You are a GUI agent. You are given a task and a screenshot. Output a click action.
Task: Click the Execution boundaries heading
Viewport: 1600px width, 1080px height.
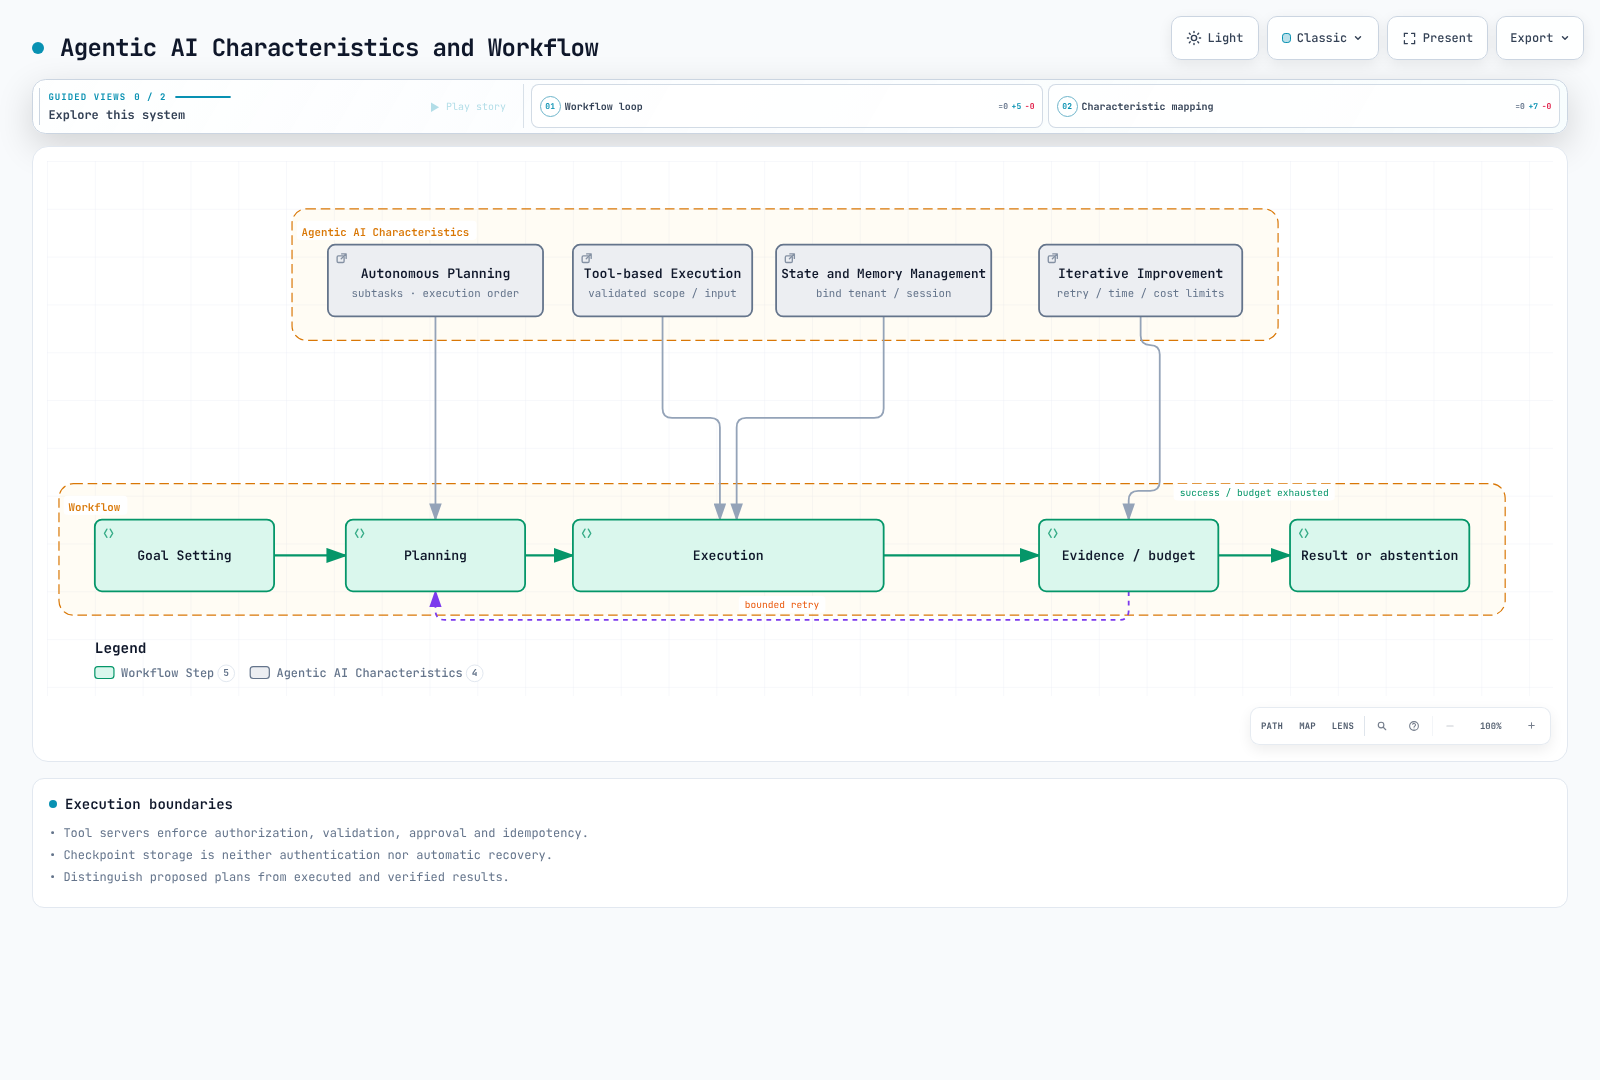149,804
